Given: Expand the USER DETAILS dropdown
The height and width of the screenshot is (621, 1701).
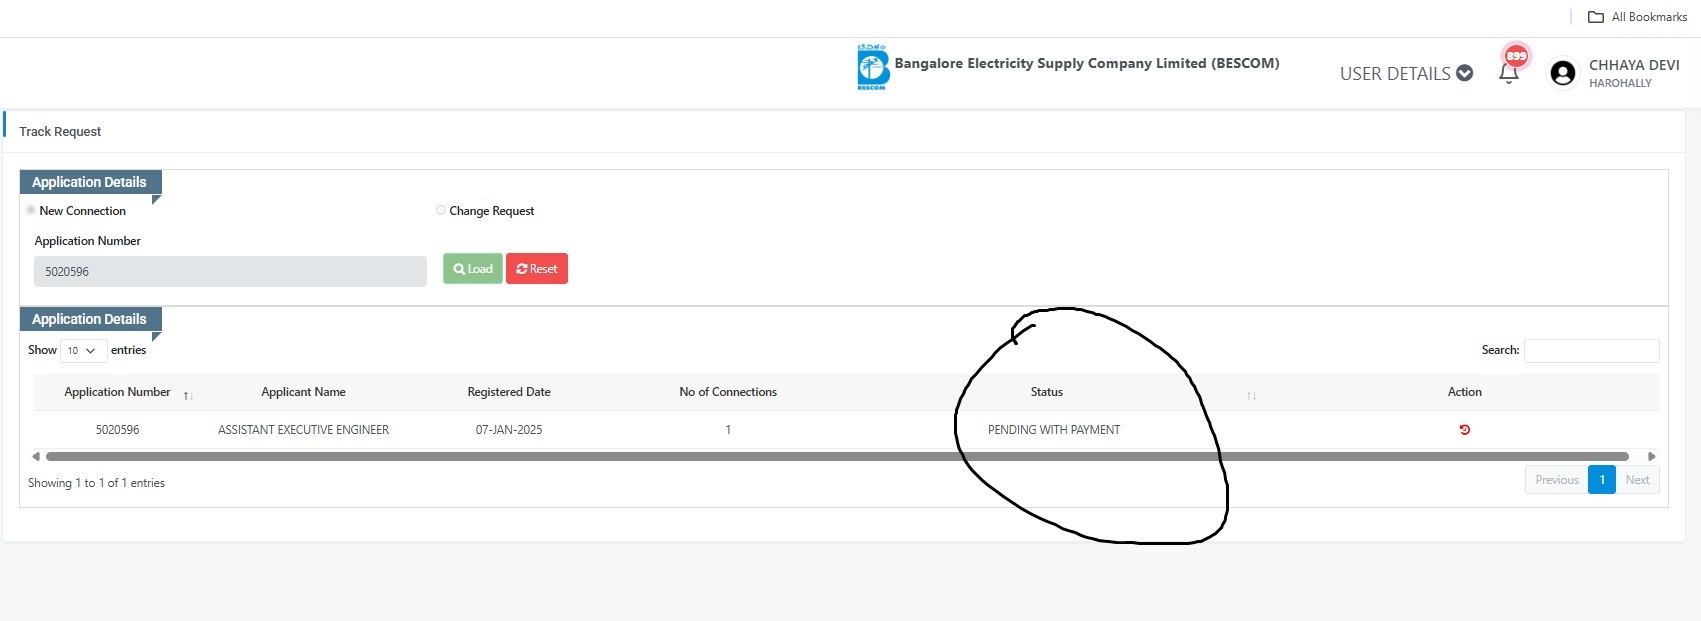Looking at the screenshot, I should coord(1406,73).
